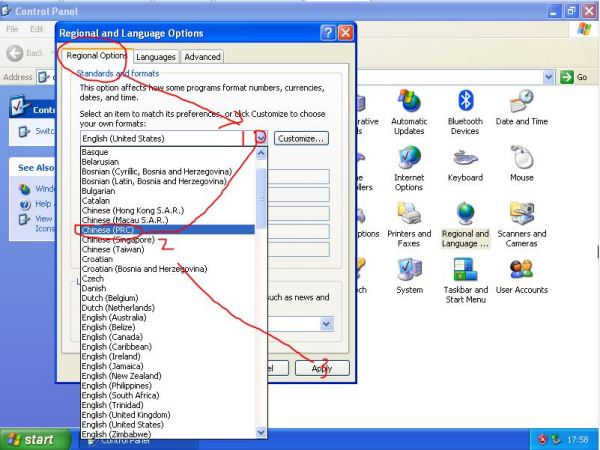Screen dimensions: 600x450
Task: Switch to the Regional Options tab
Action: click(x=96, y=56)
